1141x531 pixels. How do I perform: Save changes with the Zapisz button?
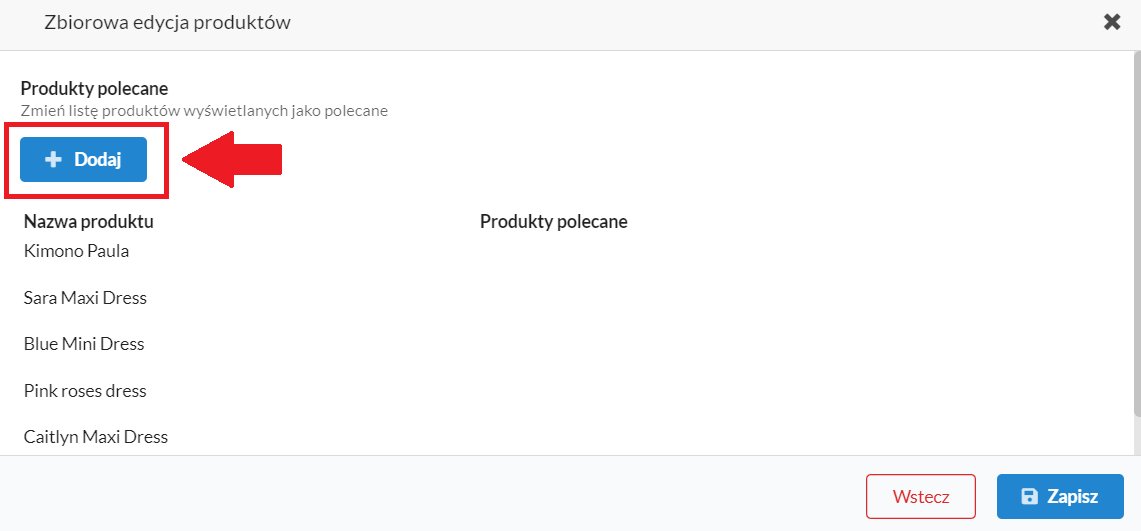1060,497
